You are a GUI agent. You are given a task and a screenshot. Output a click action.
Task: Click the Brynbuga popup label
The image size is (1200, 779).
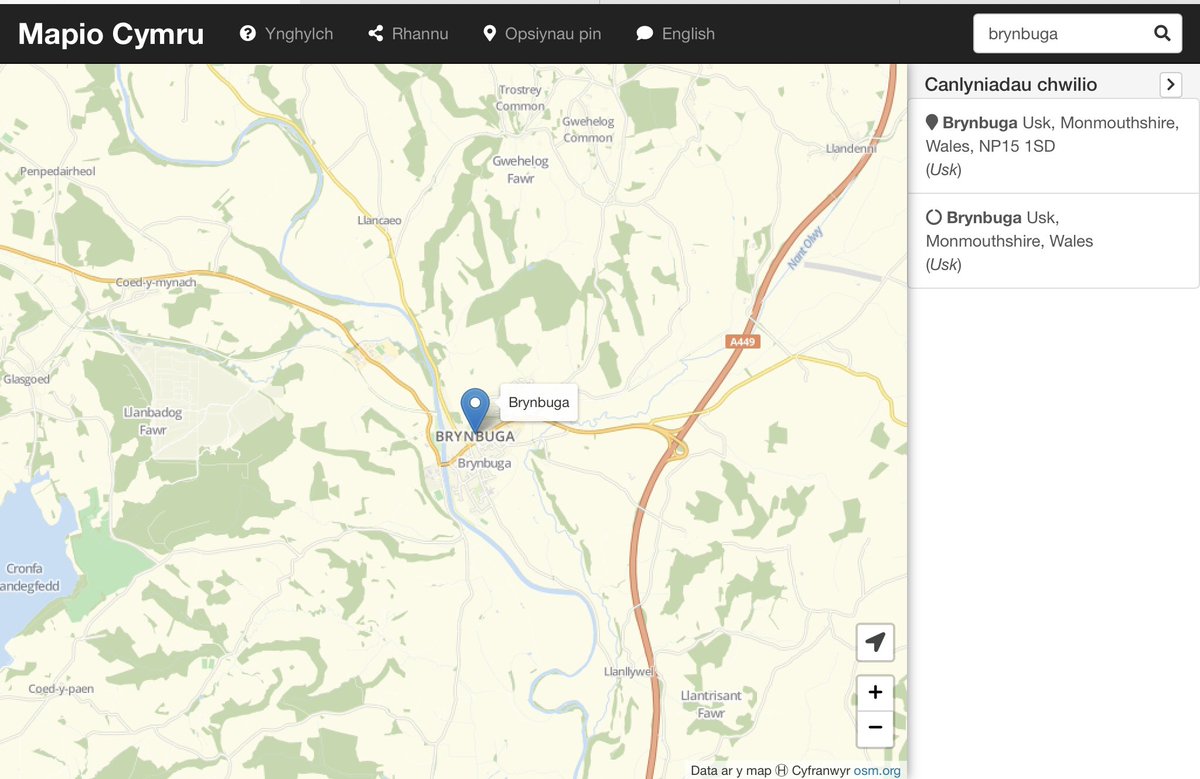(538, 402)
